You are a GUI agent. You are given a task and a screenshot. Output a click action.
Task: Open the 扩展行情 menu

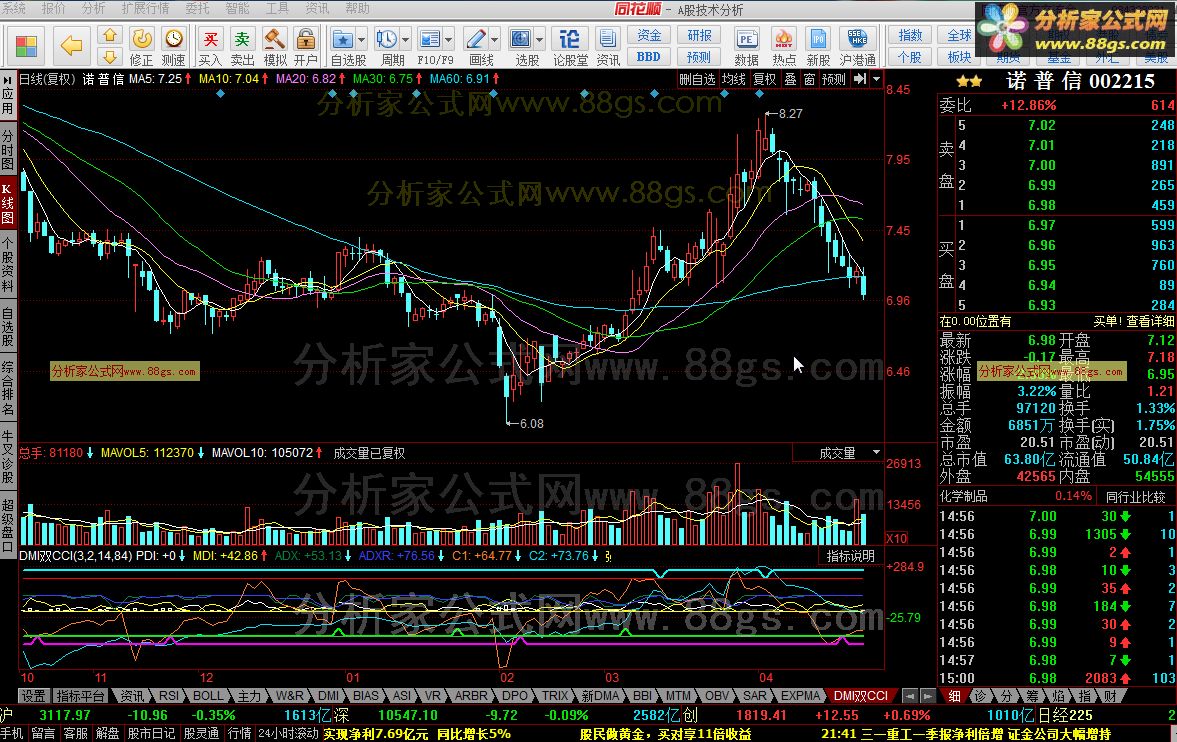point(146,8)
